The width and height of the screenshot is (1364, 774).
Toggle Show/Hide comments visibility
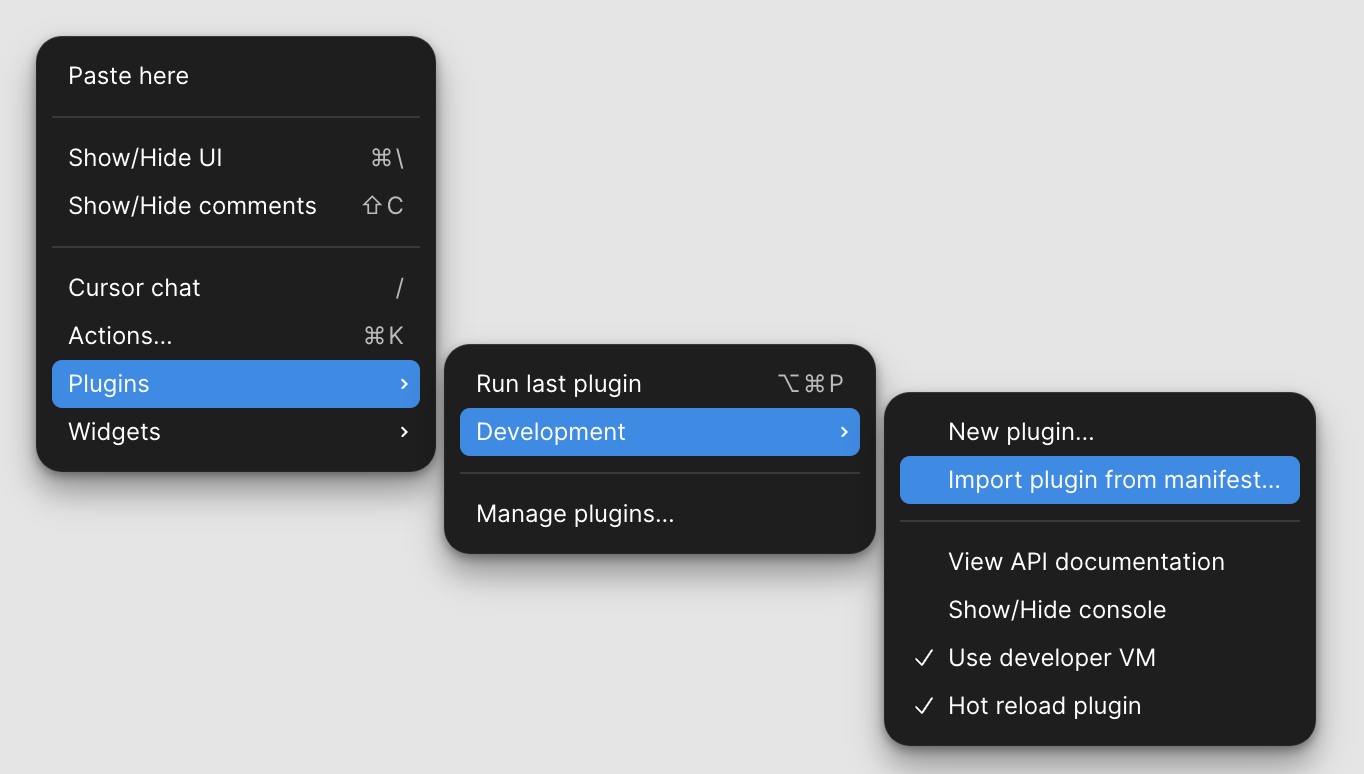192,206
